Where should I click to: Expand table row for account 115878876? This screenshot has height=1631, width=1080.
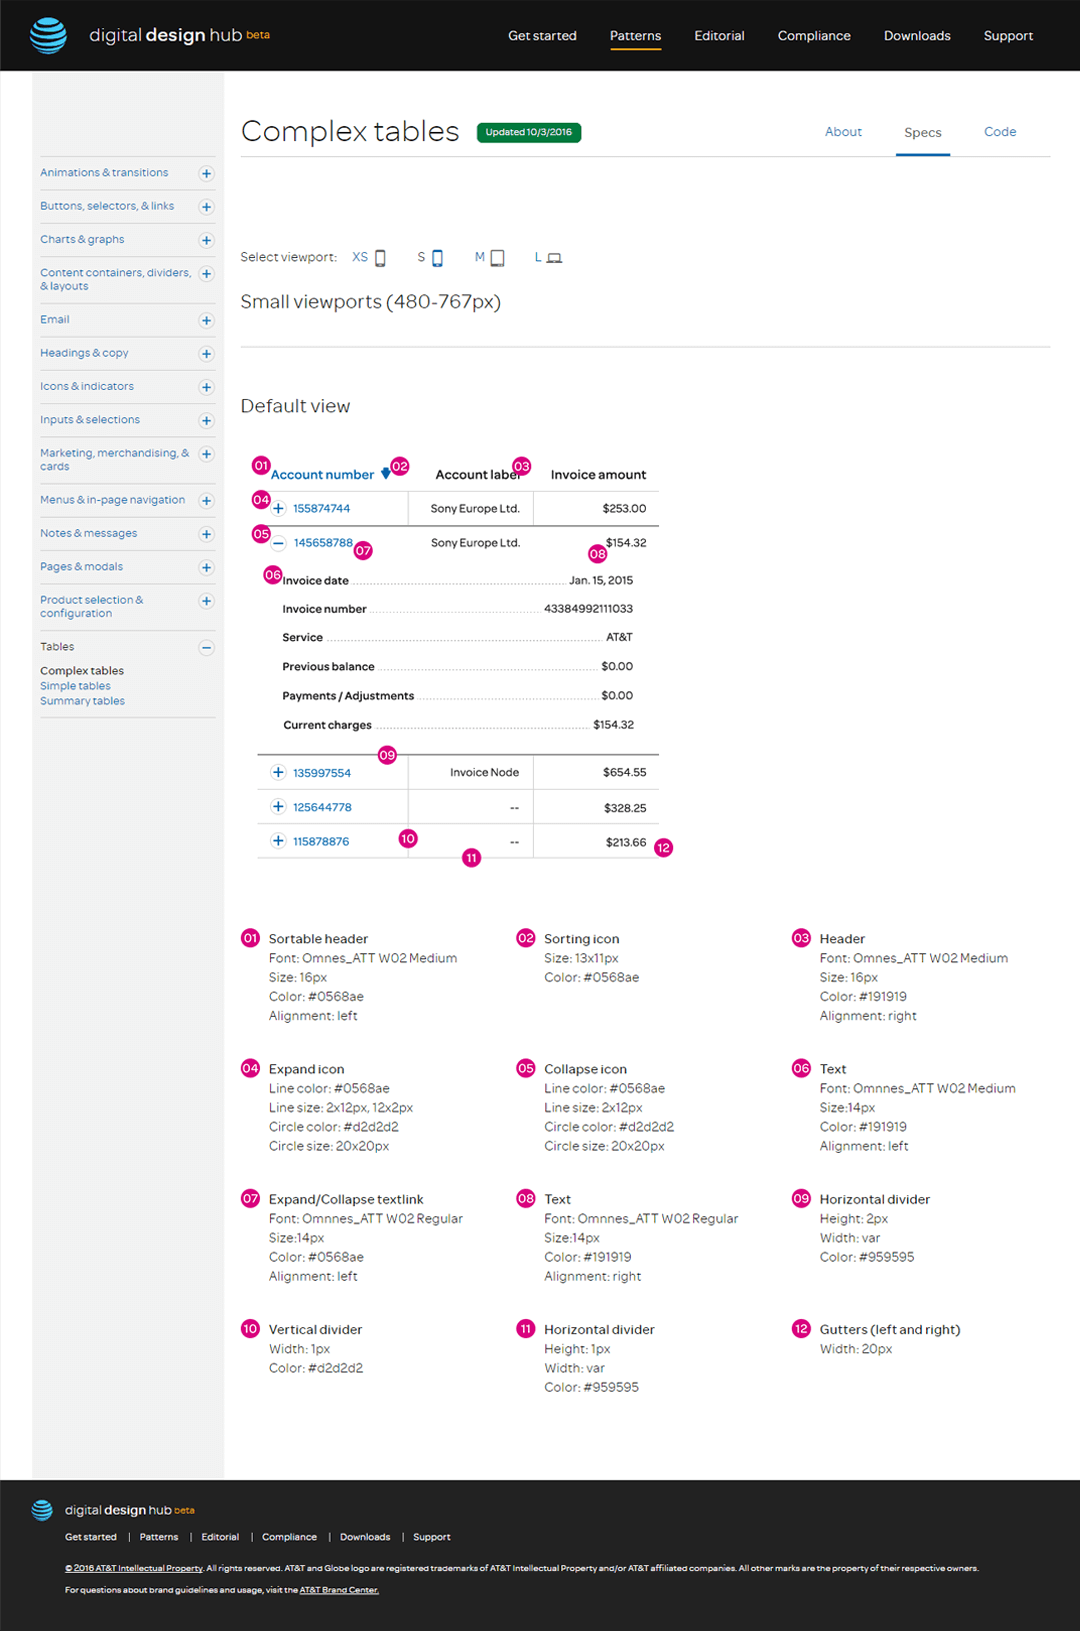point(279,841)
